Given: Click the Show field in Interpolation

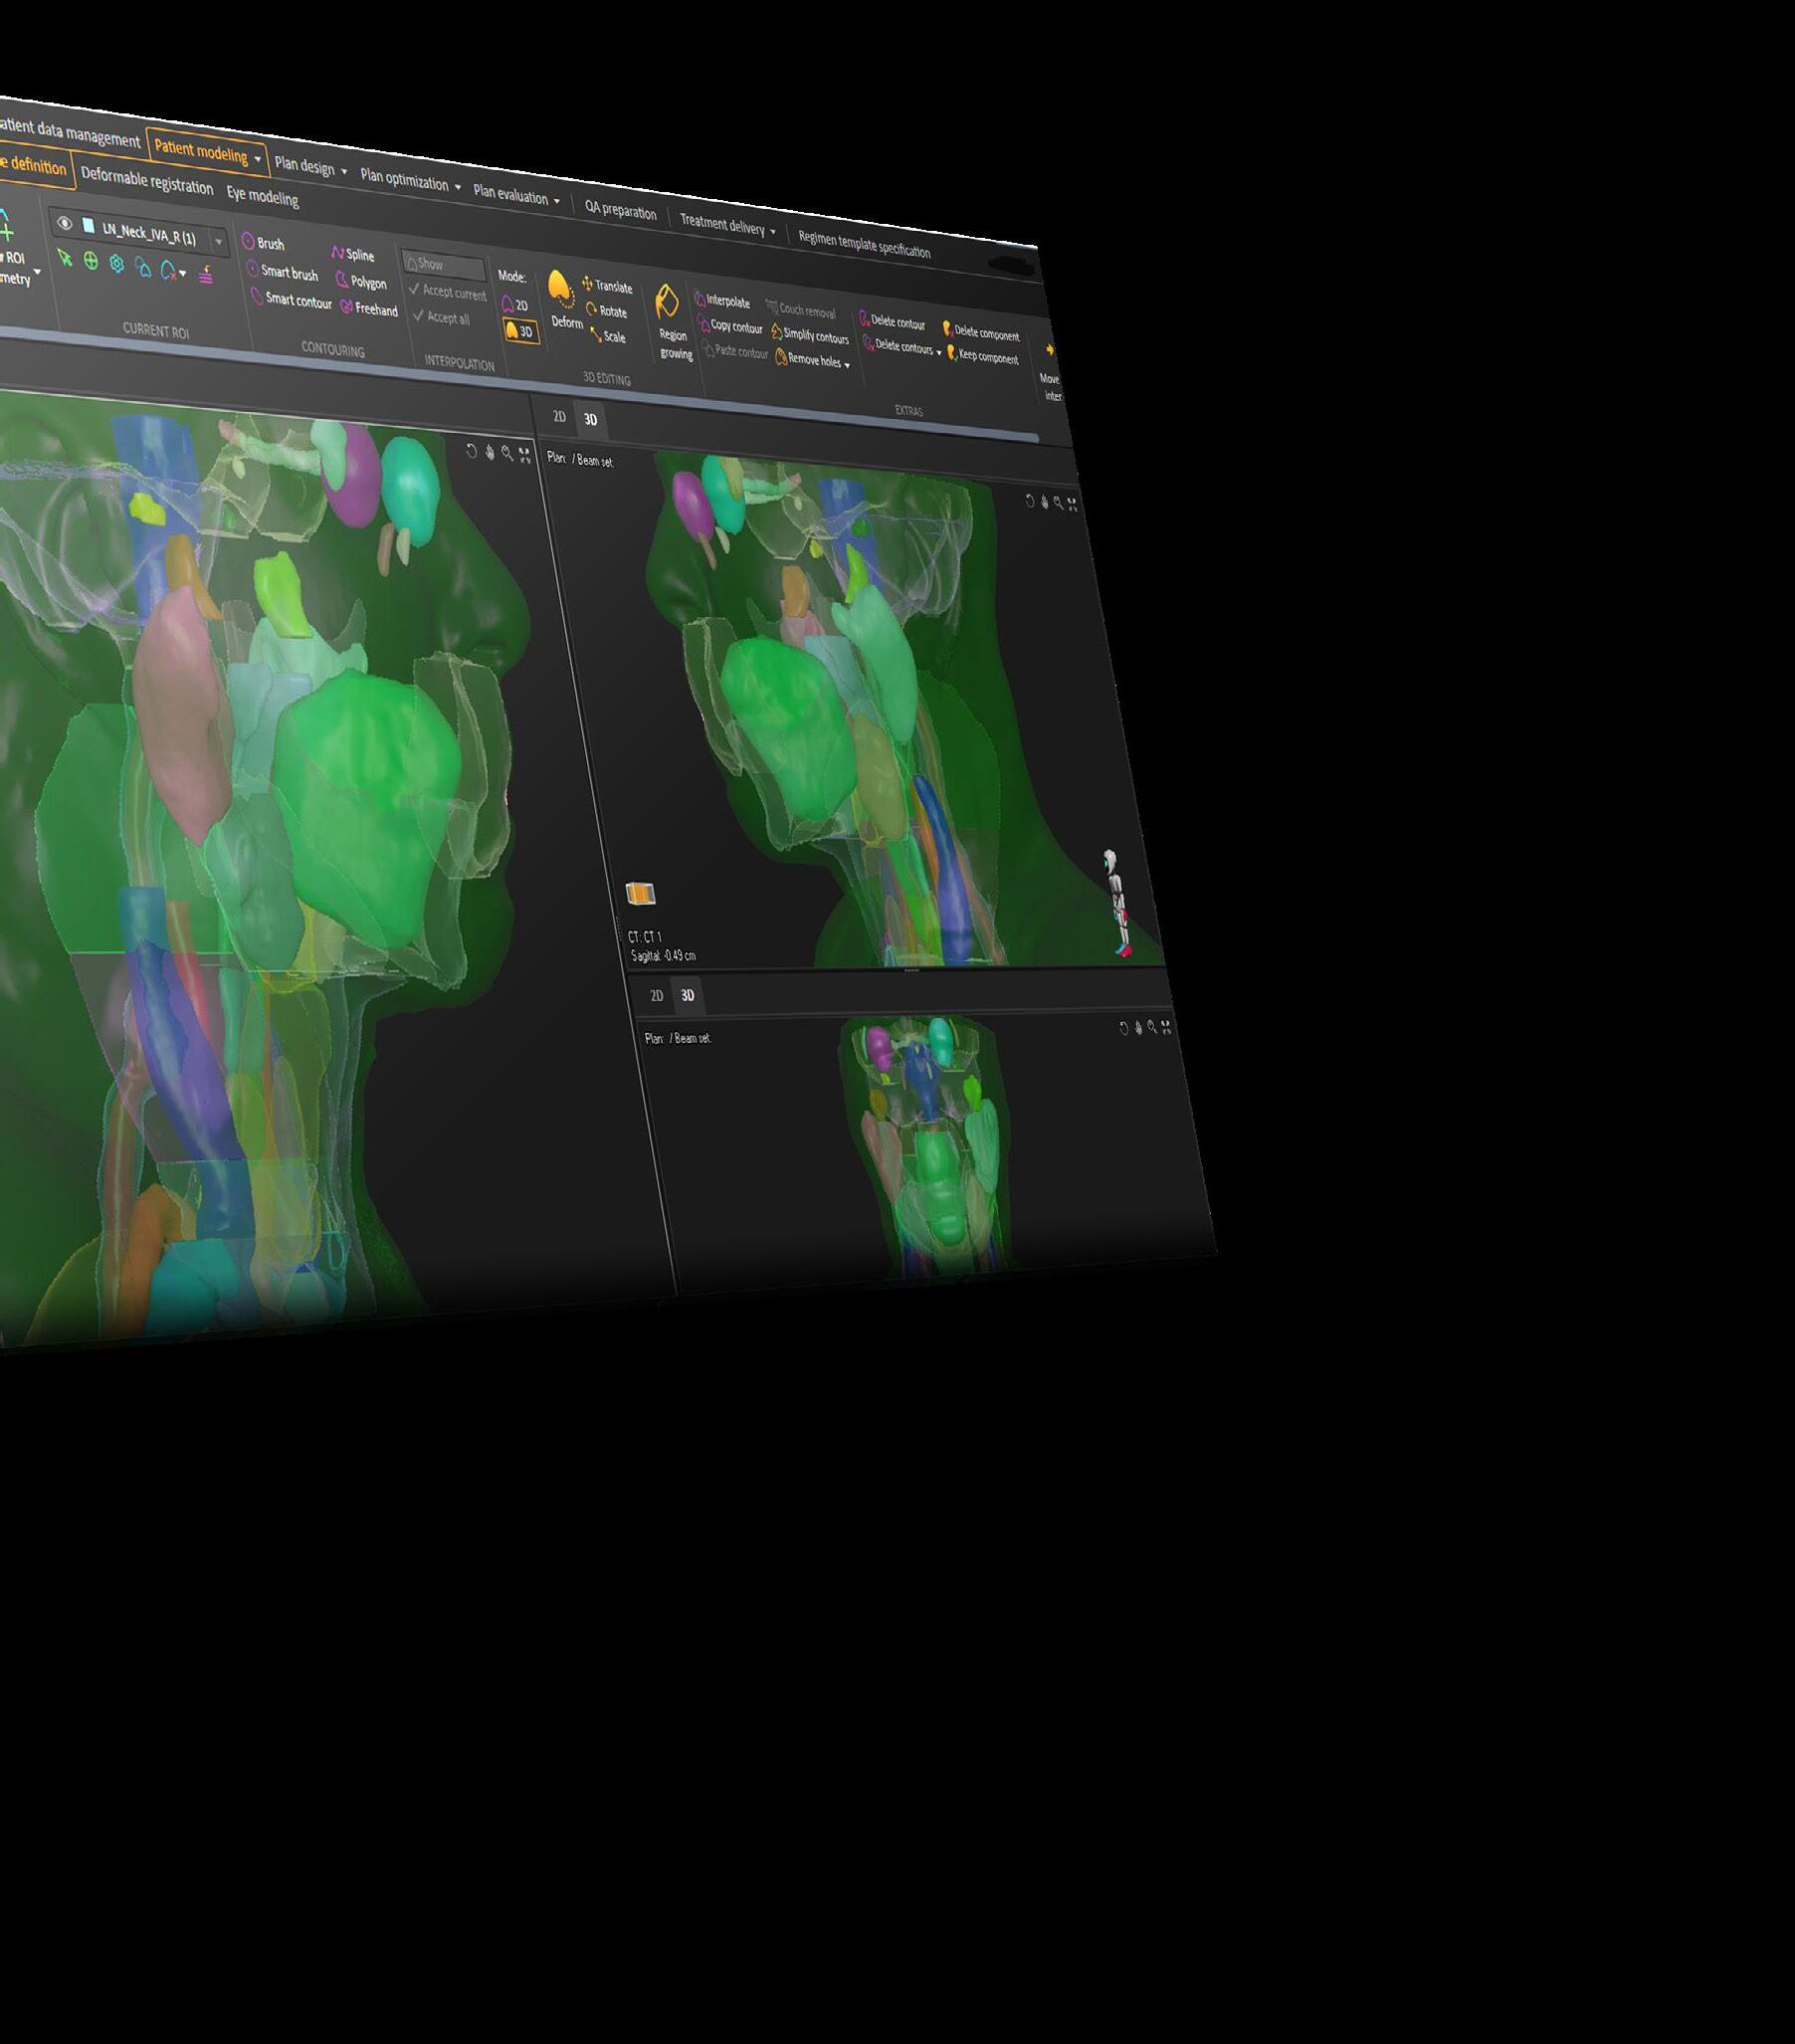Looking at the screenshot, I should click(443, 265).
